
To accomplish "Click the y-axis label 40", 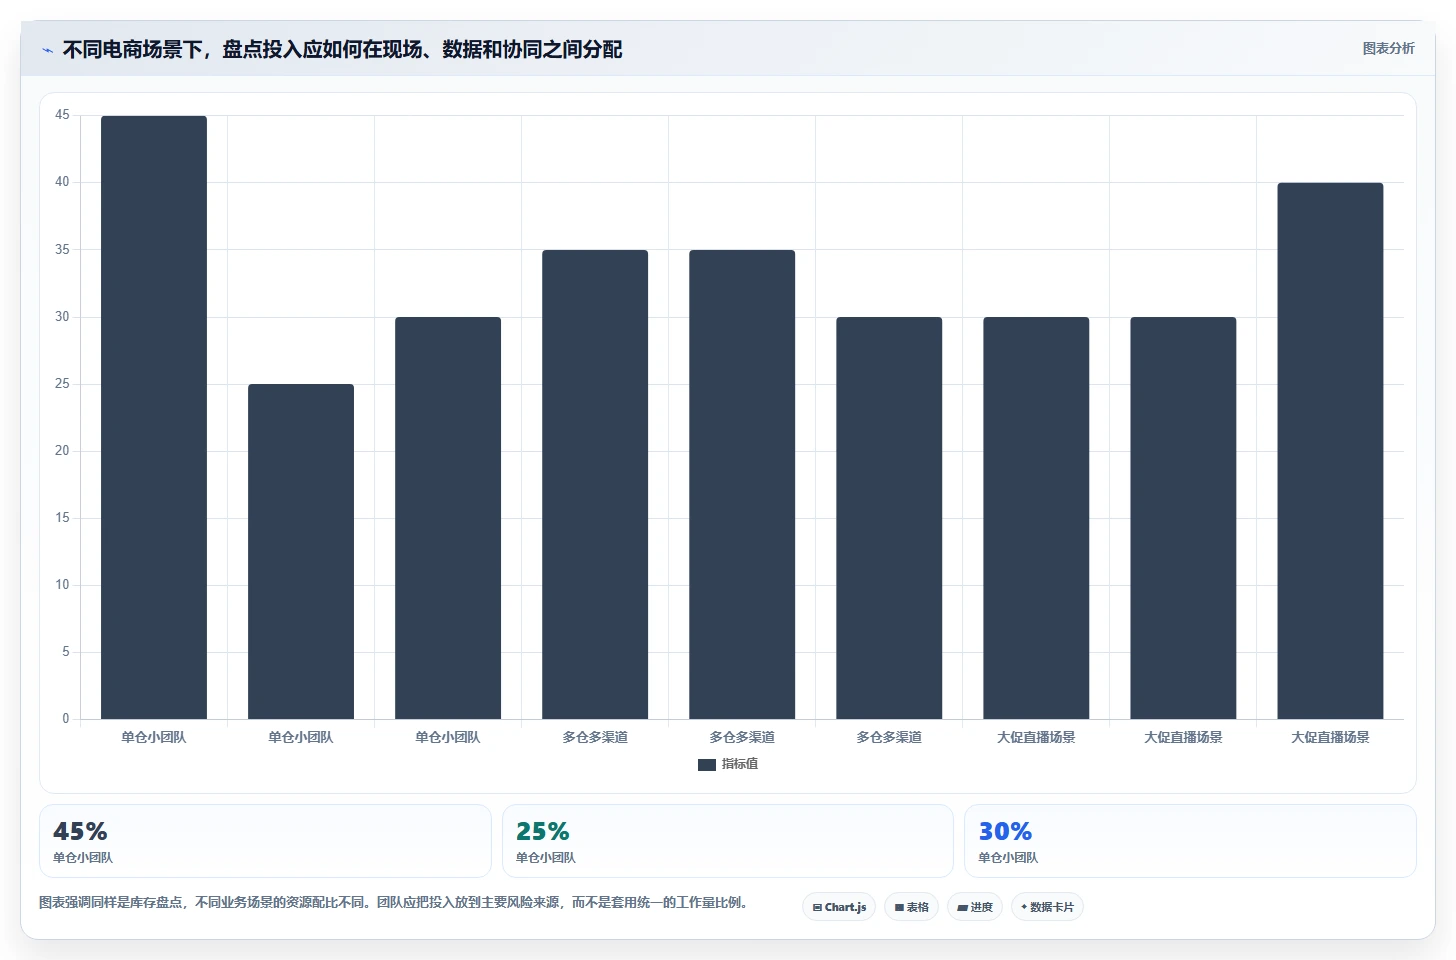I will (62, 182).
